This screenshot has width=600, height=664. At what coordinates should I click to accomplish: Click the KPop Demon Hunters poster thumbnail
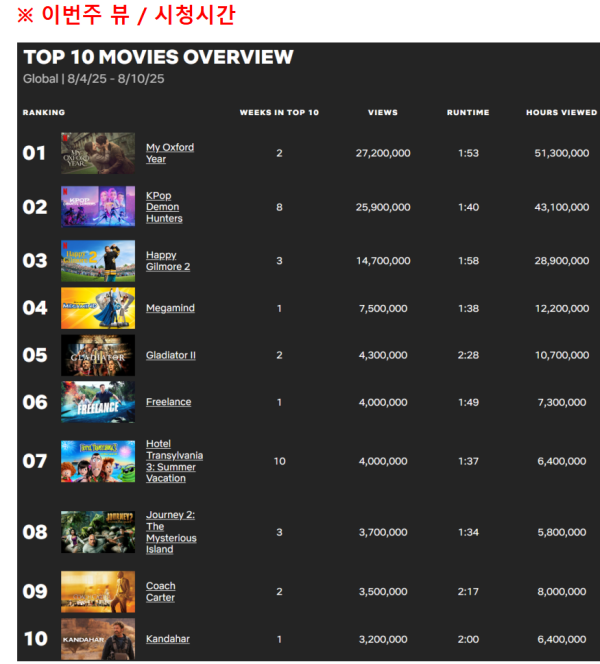(x=98, y=207)
